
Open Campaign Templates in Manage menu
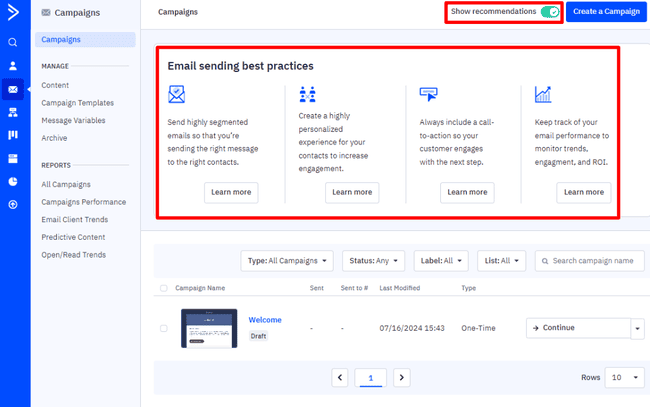tap(77, 103)
